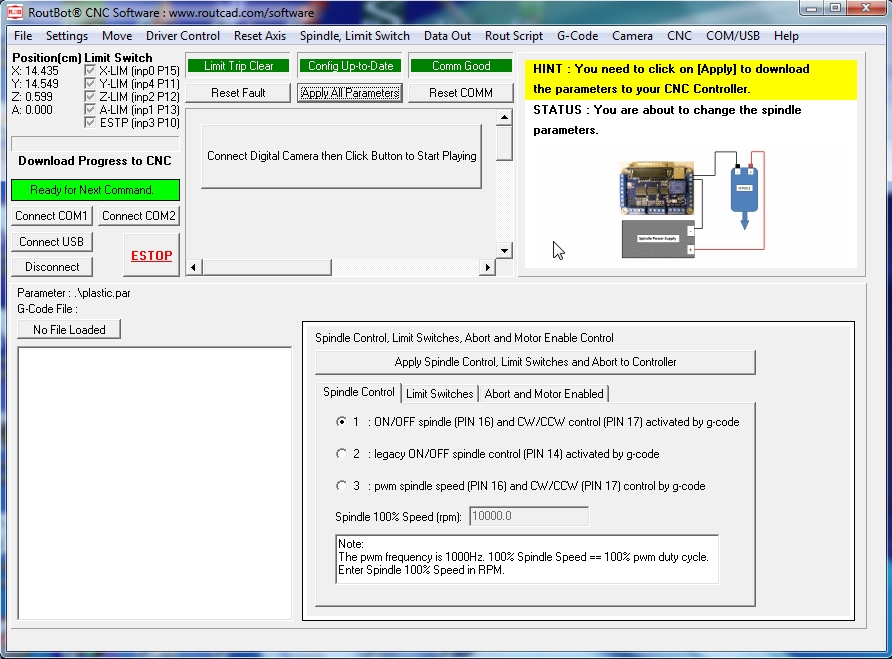Click the Parameter .\plastic.par label
The height and width of the screenshot is (659, 892).
73,293
